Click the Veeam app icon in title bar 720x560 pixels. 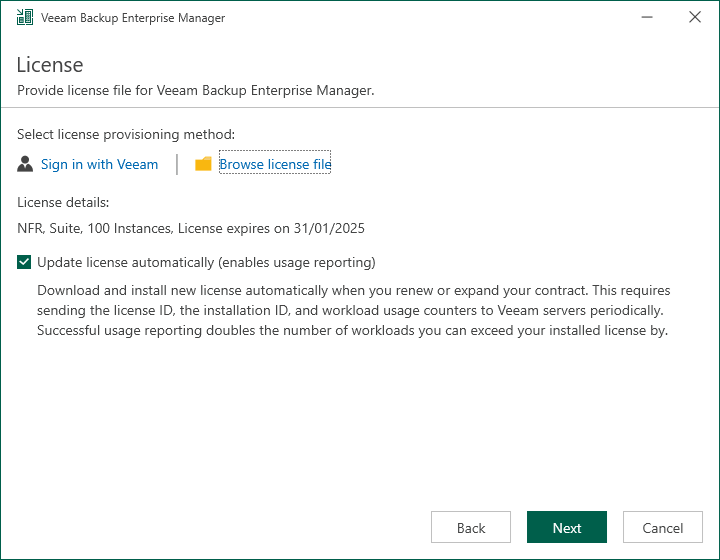point(25,18)
